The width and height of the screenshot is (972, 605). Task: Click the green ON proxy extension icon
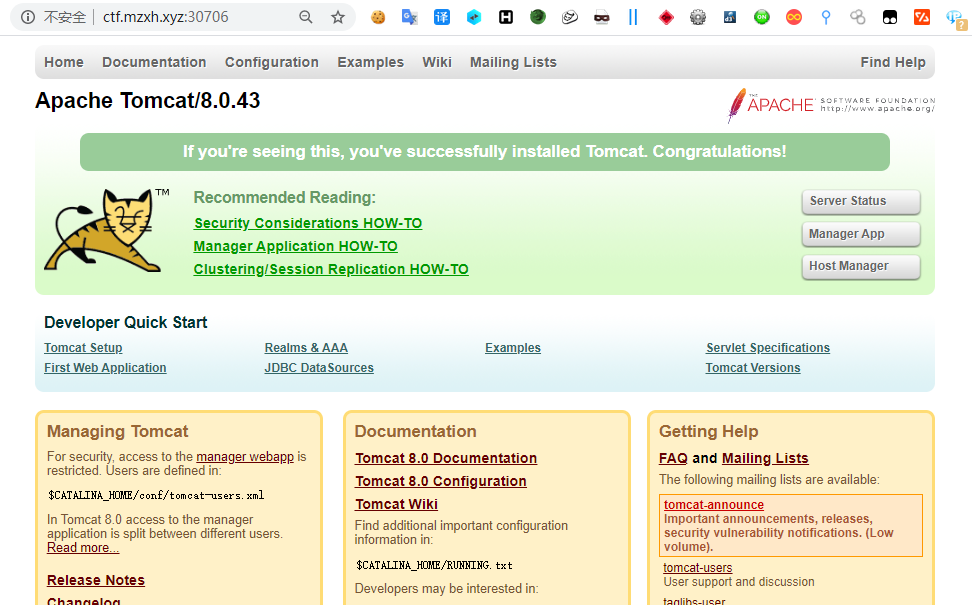(x=762, y=17)
